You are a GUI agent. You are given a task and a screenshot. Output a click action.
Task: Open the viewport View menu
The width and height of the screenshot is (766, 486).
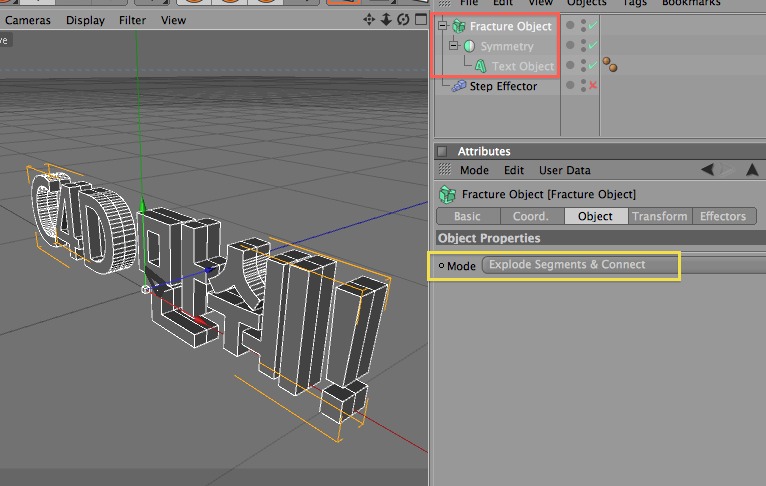click(173, 21)
